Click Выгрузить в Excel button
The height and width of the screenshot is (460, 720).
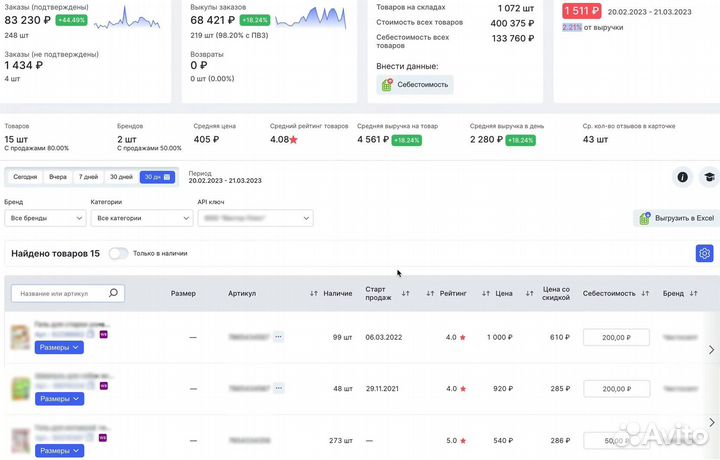click(x=675, y=218)
